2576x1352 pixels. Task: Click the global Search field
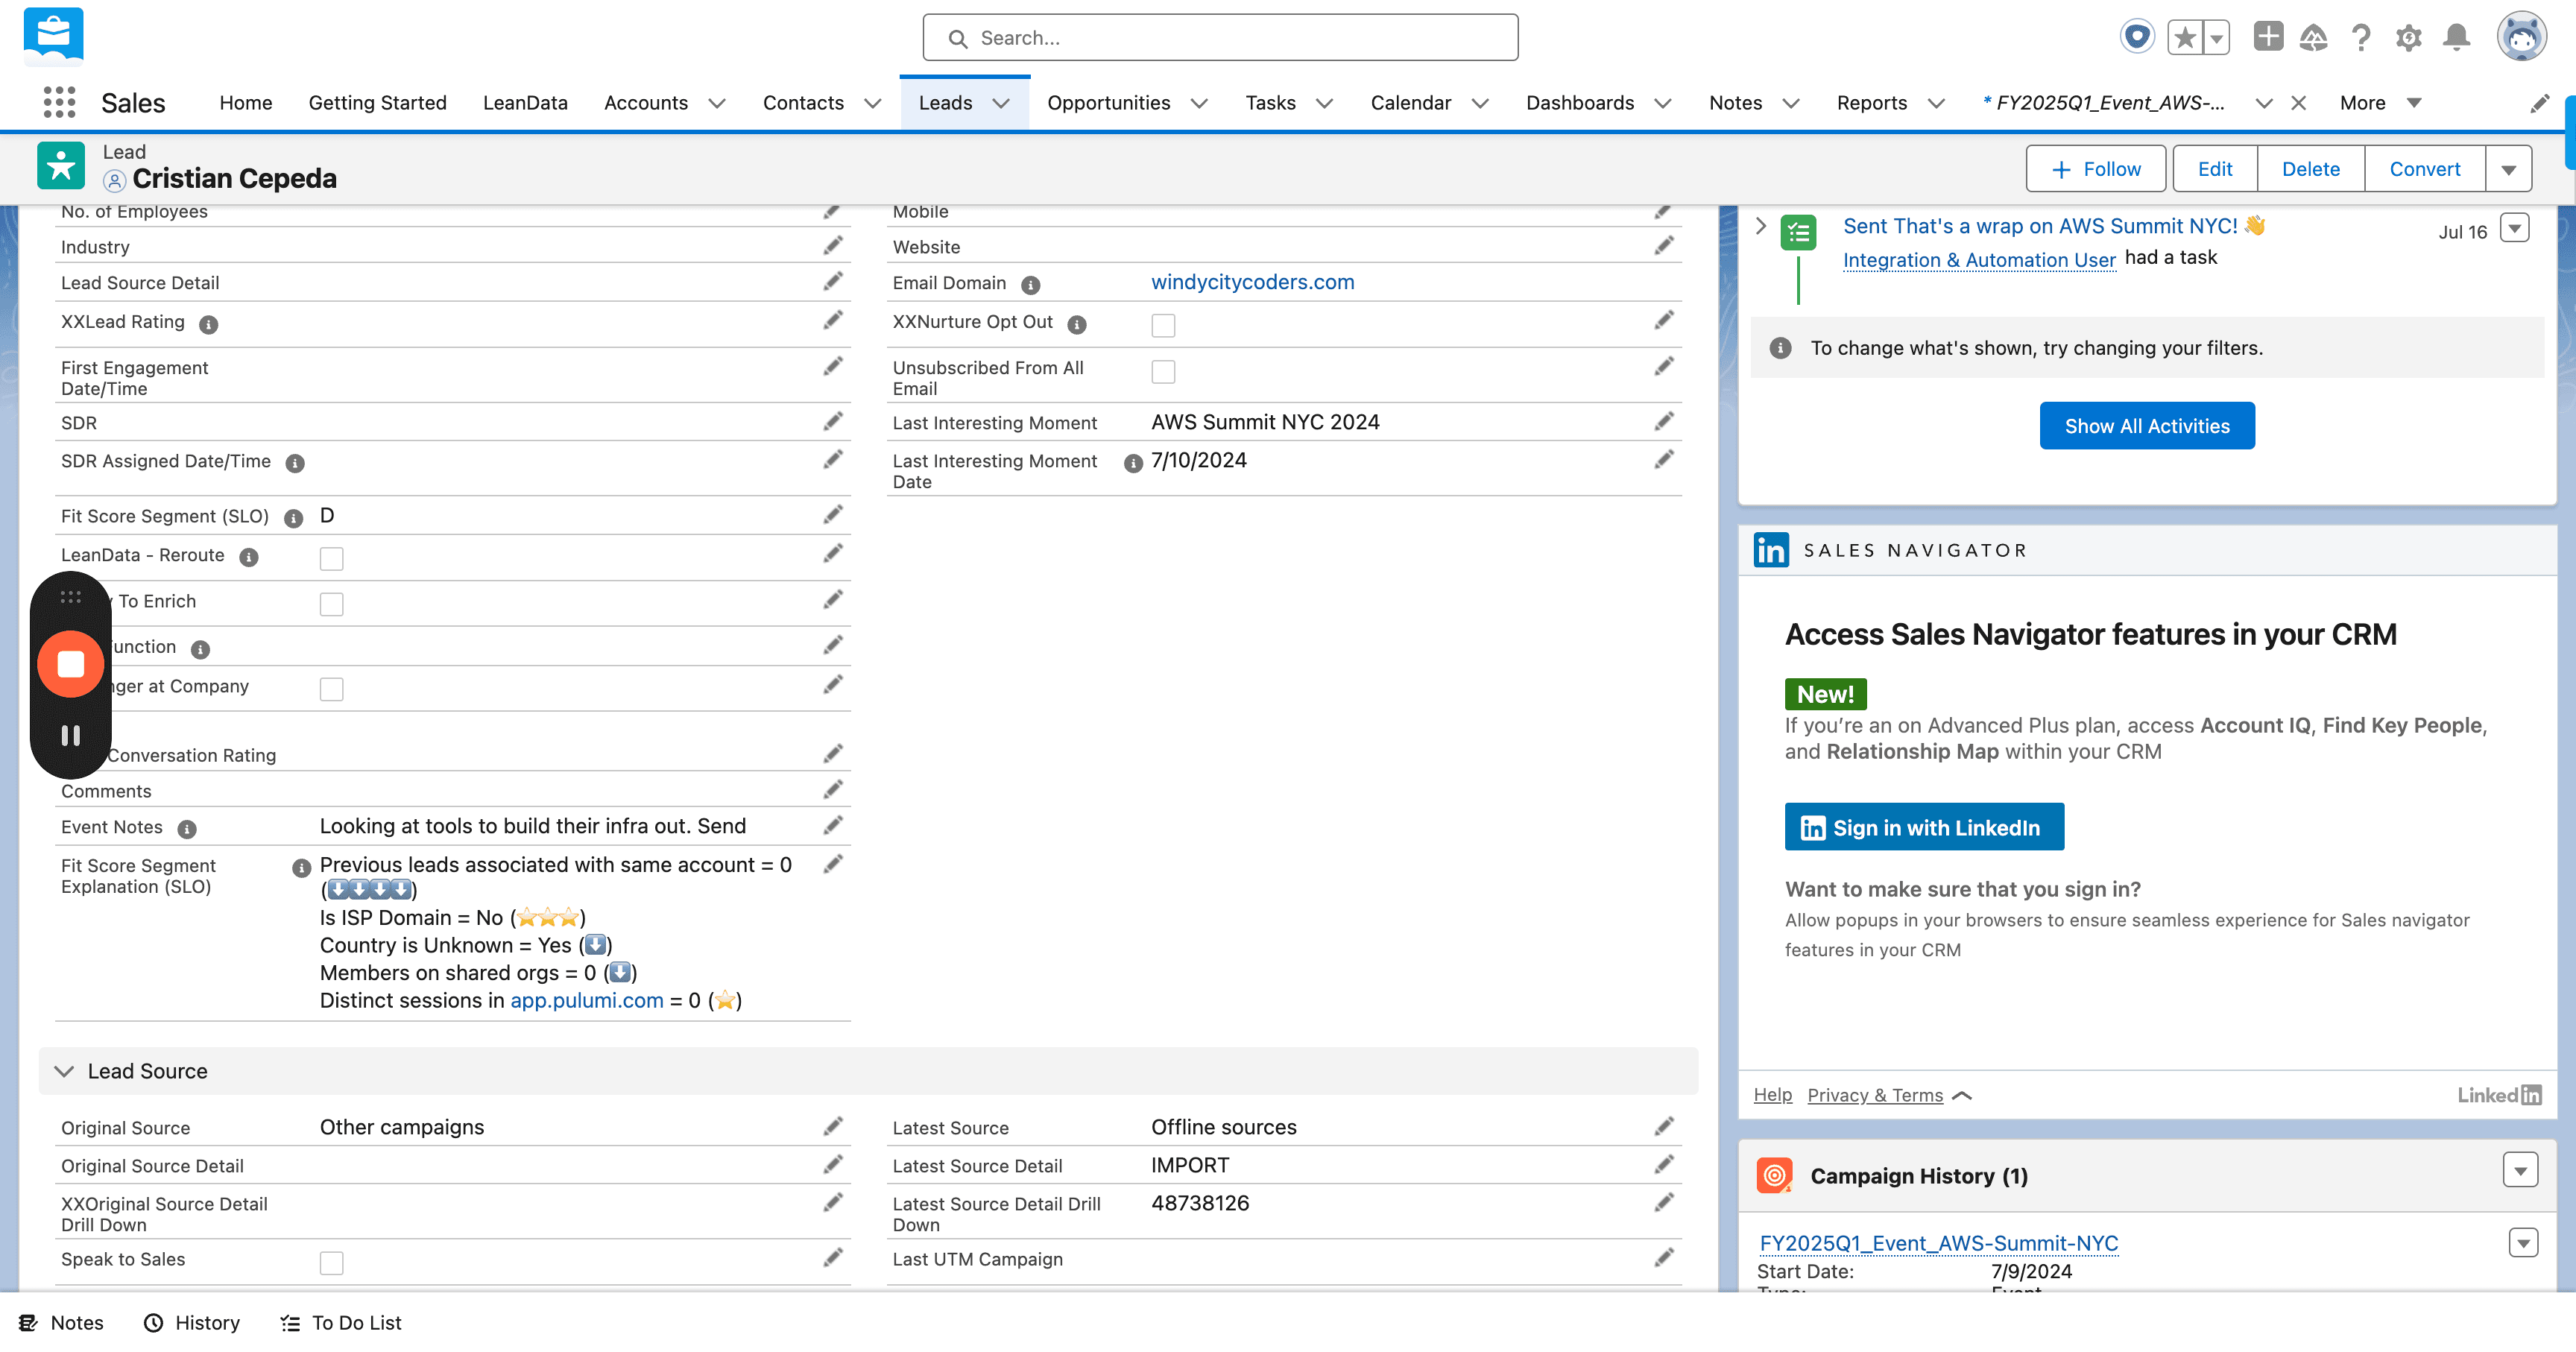coord(1220,38)
